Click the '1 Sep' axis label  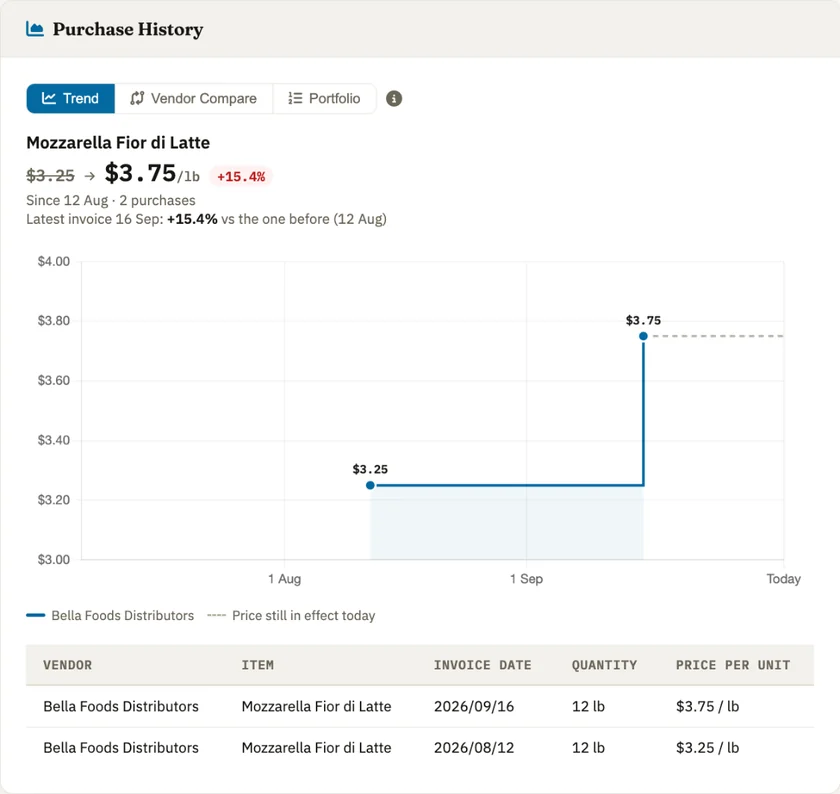click(527, 579)
